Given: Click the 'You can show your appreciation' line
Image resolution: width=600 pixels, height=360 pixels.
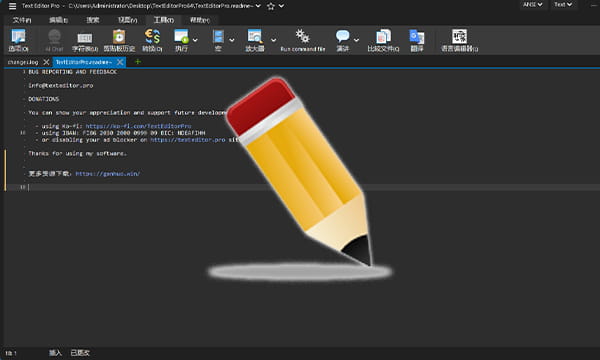Looking at the screenshot, I should [x=127, y=112].
